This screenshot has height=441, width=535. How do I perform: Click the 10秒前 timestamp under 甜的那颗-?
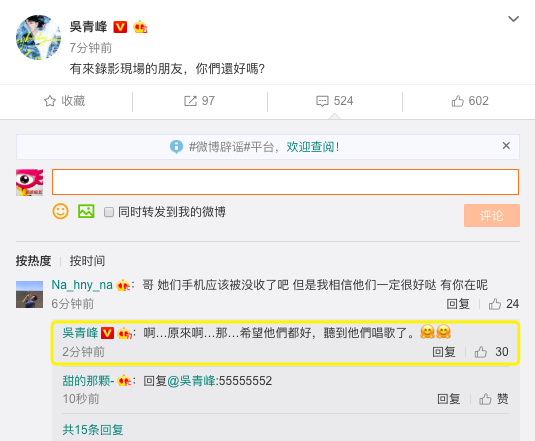click(81, 399)
